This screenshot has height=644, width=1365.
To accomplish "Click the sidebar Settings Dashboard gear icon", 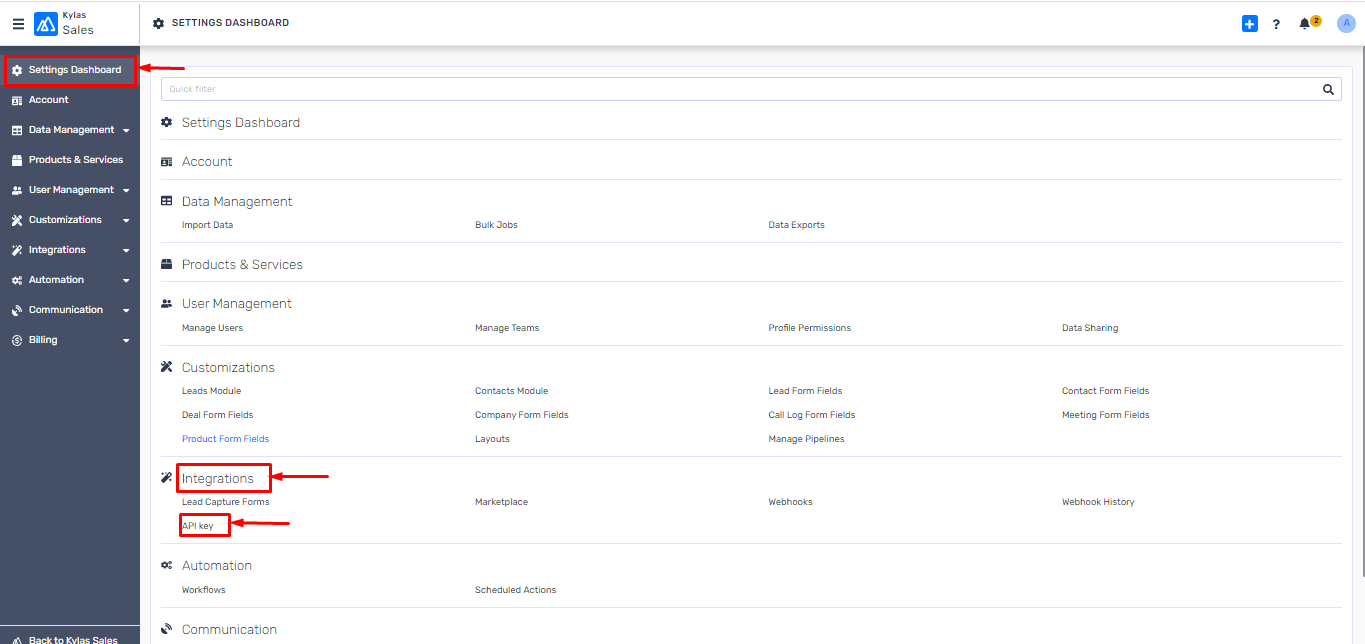I will pos(17,70).
